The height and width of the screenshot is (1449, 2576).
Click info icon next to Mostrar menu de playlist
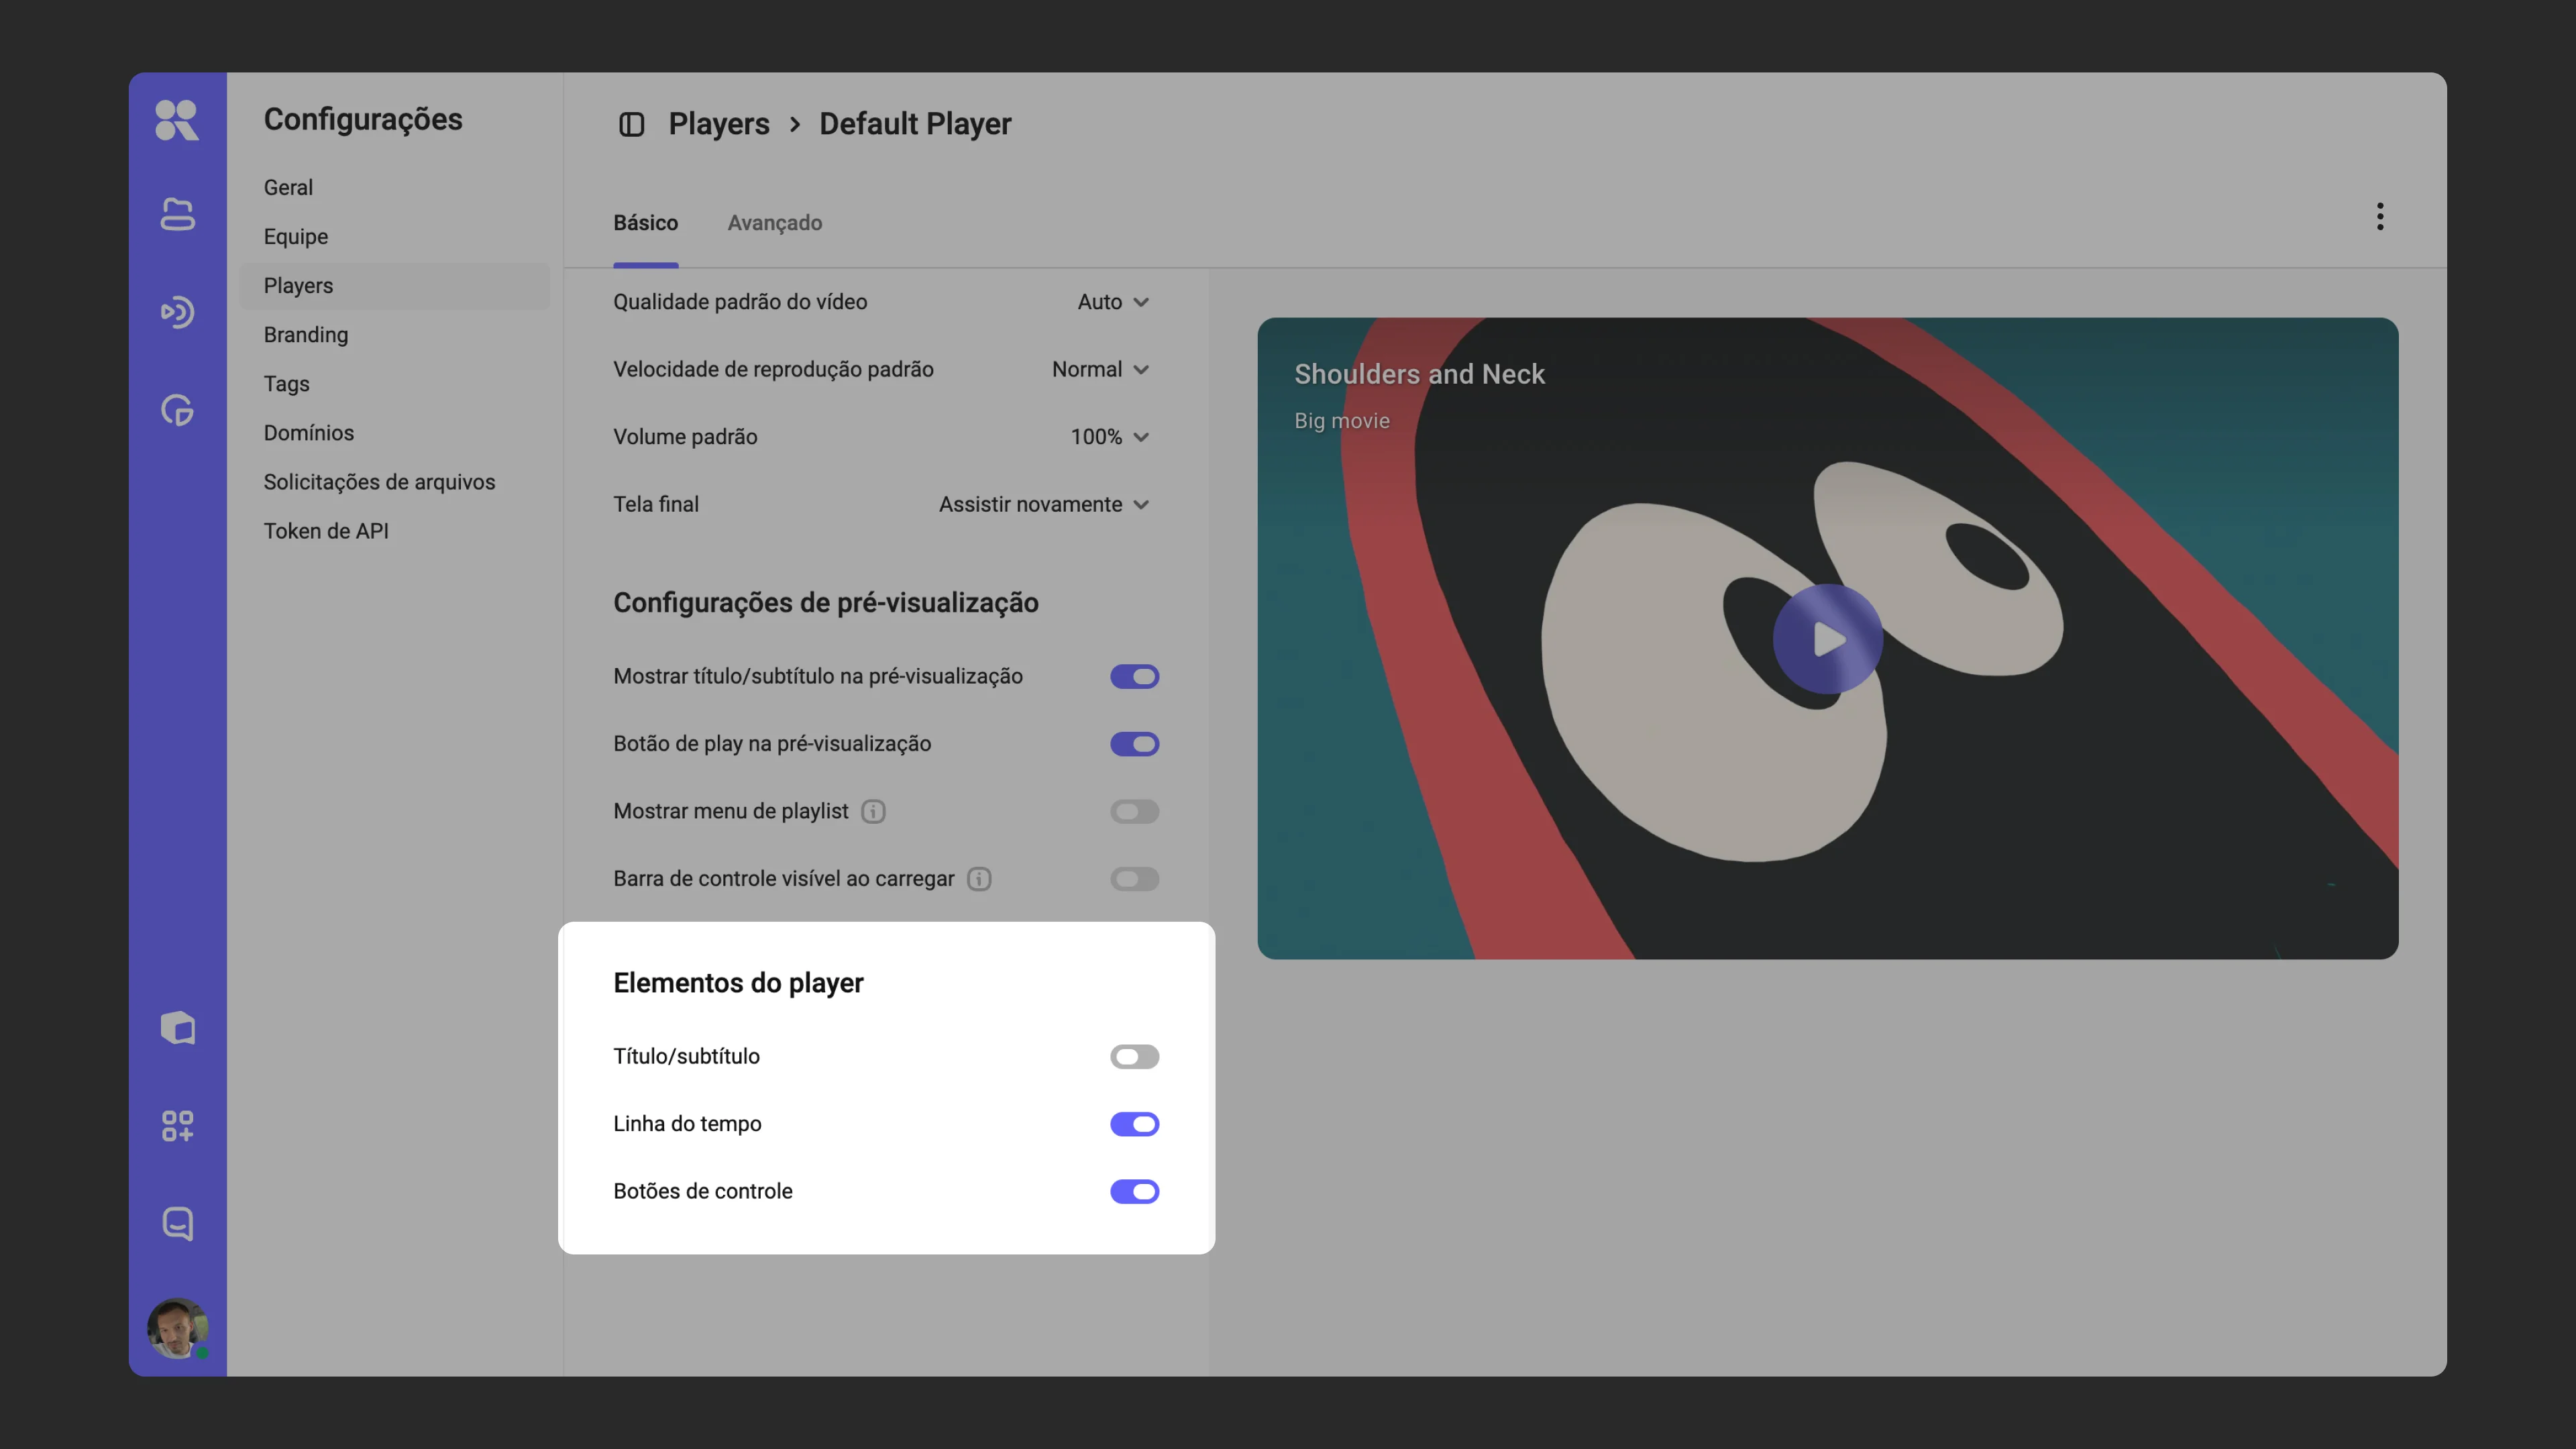(873, 811)
